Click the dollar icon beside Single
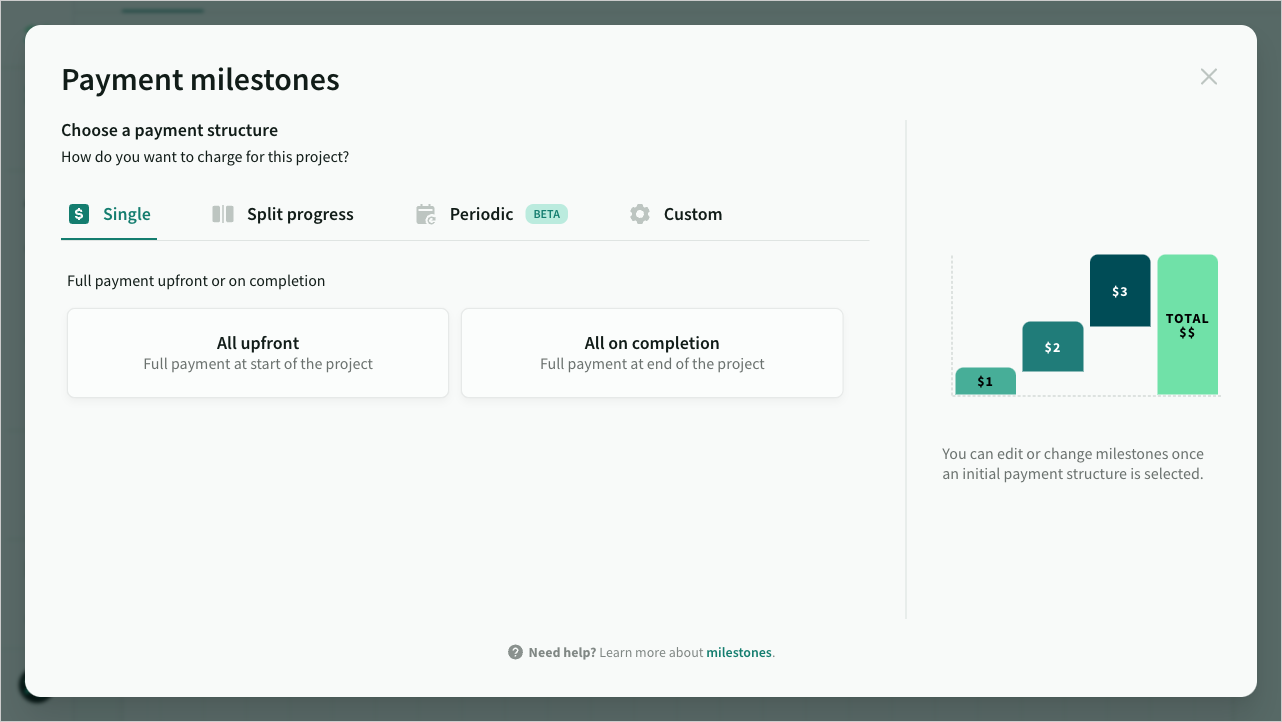The height and width of the screenshot is (722, 1282). 79,214
